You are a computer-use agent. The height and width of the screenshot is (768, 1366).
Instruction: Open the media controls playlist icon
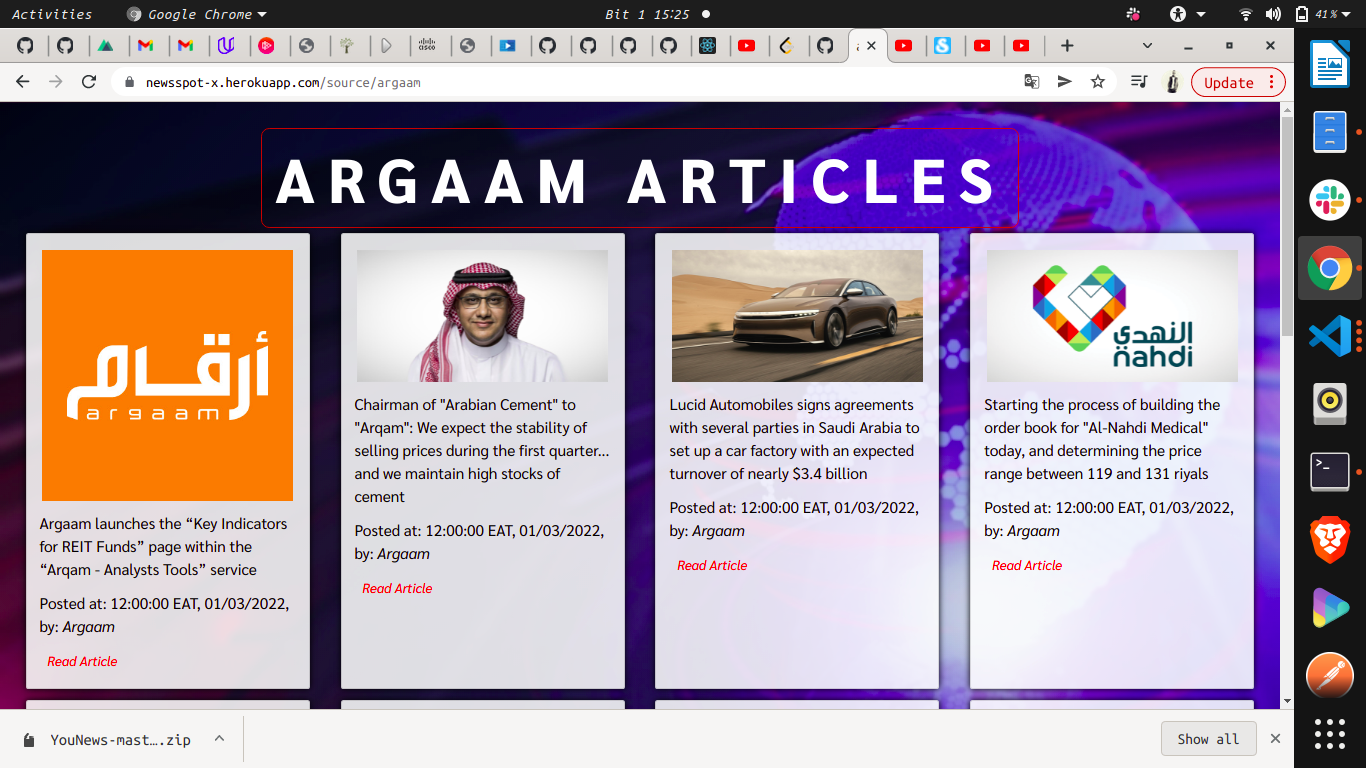pyautogui.click(x=1139, y=82)
